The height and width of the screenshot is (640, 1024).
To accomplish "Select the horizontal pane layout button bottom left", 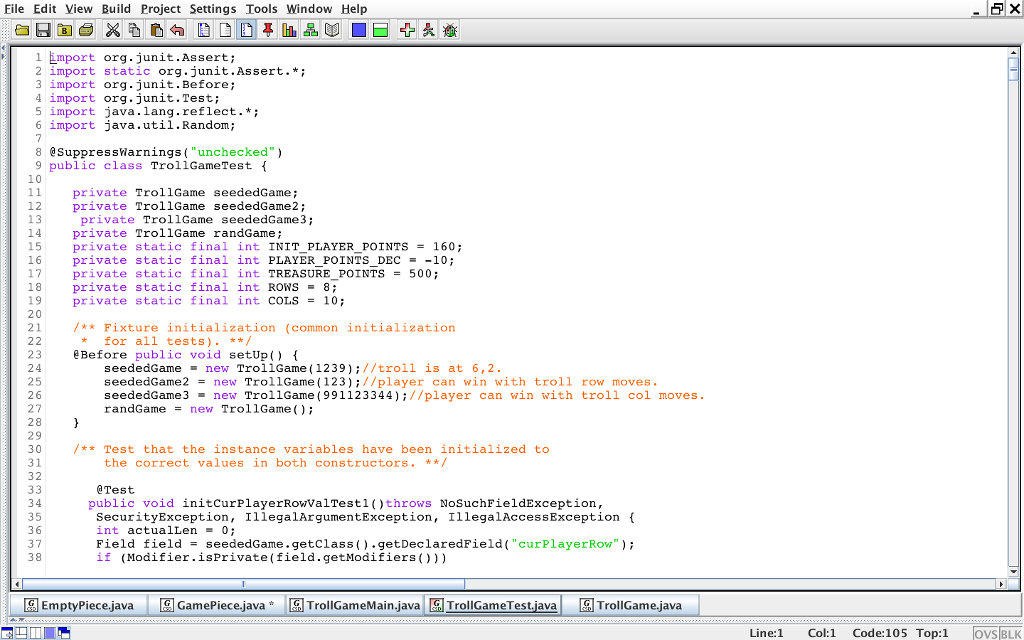I will [x=21, y=633].
